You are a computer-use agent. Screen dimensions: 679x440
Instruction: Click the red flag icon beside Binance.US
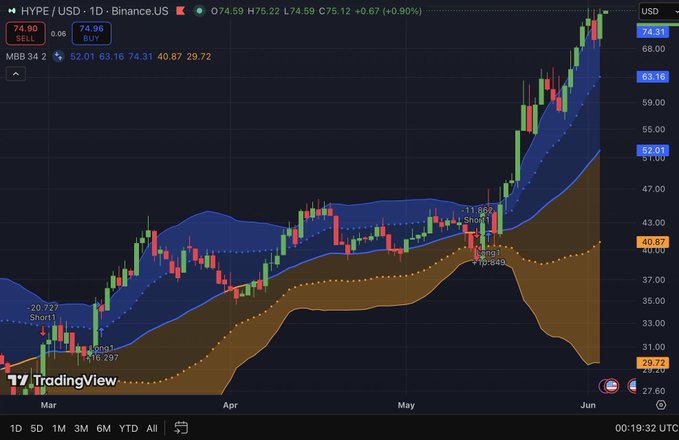tap(181, 11)
